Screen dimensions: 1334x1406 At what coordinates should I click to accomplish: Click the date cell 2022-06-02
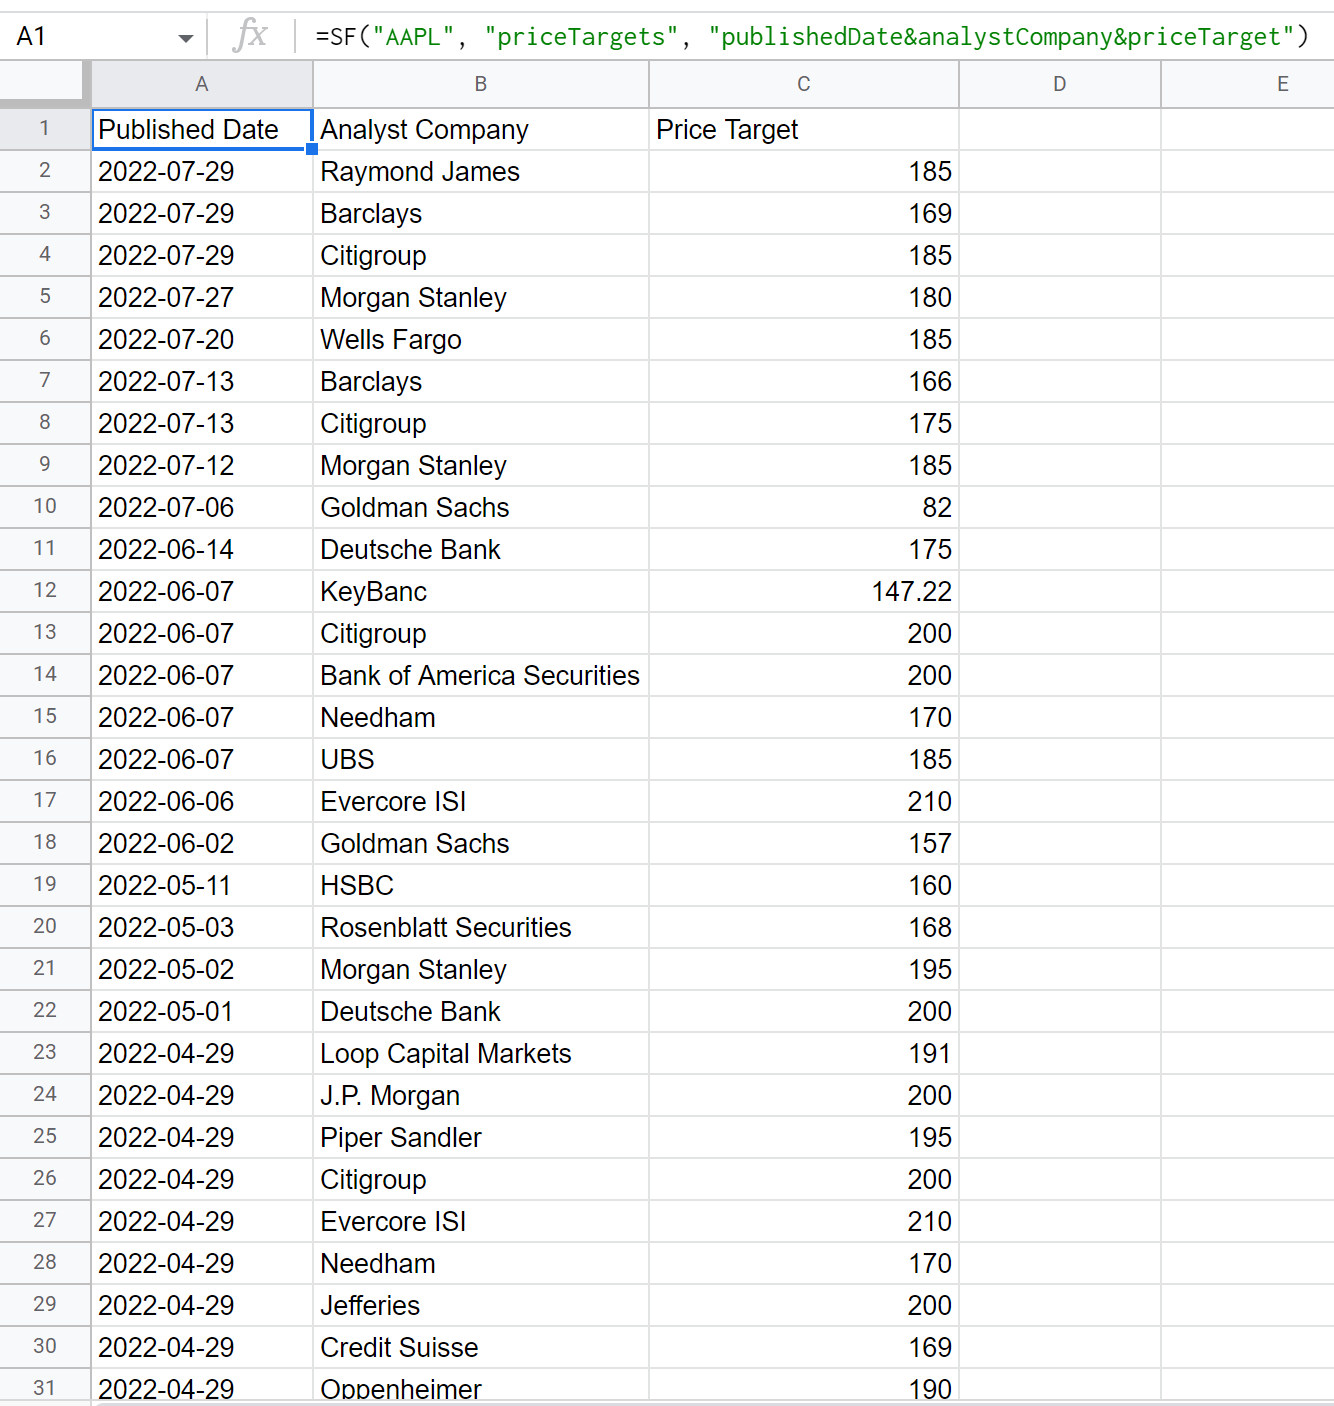click(x=202, y=843)
